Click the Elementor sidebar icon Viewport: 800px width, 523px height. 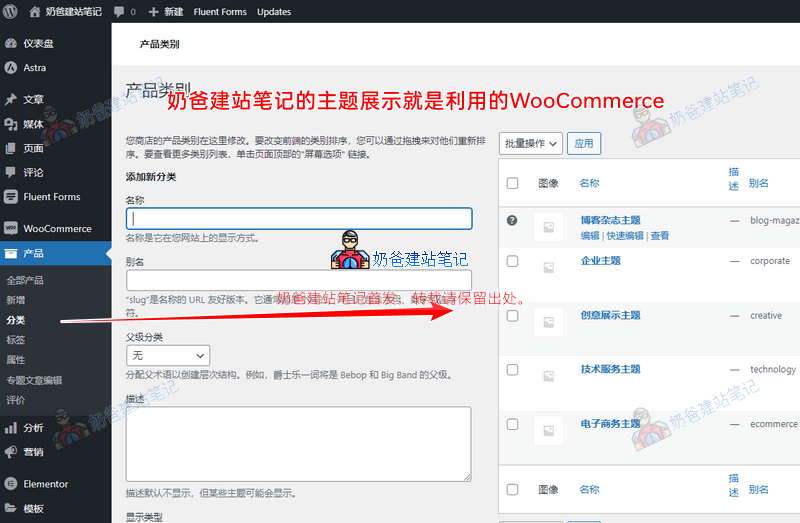coord(11,484)
